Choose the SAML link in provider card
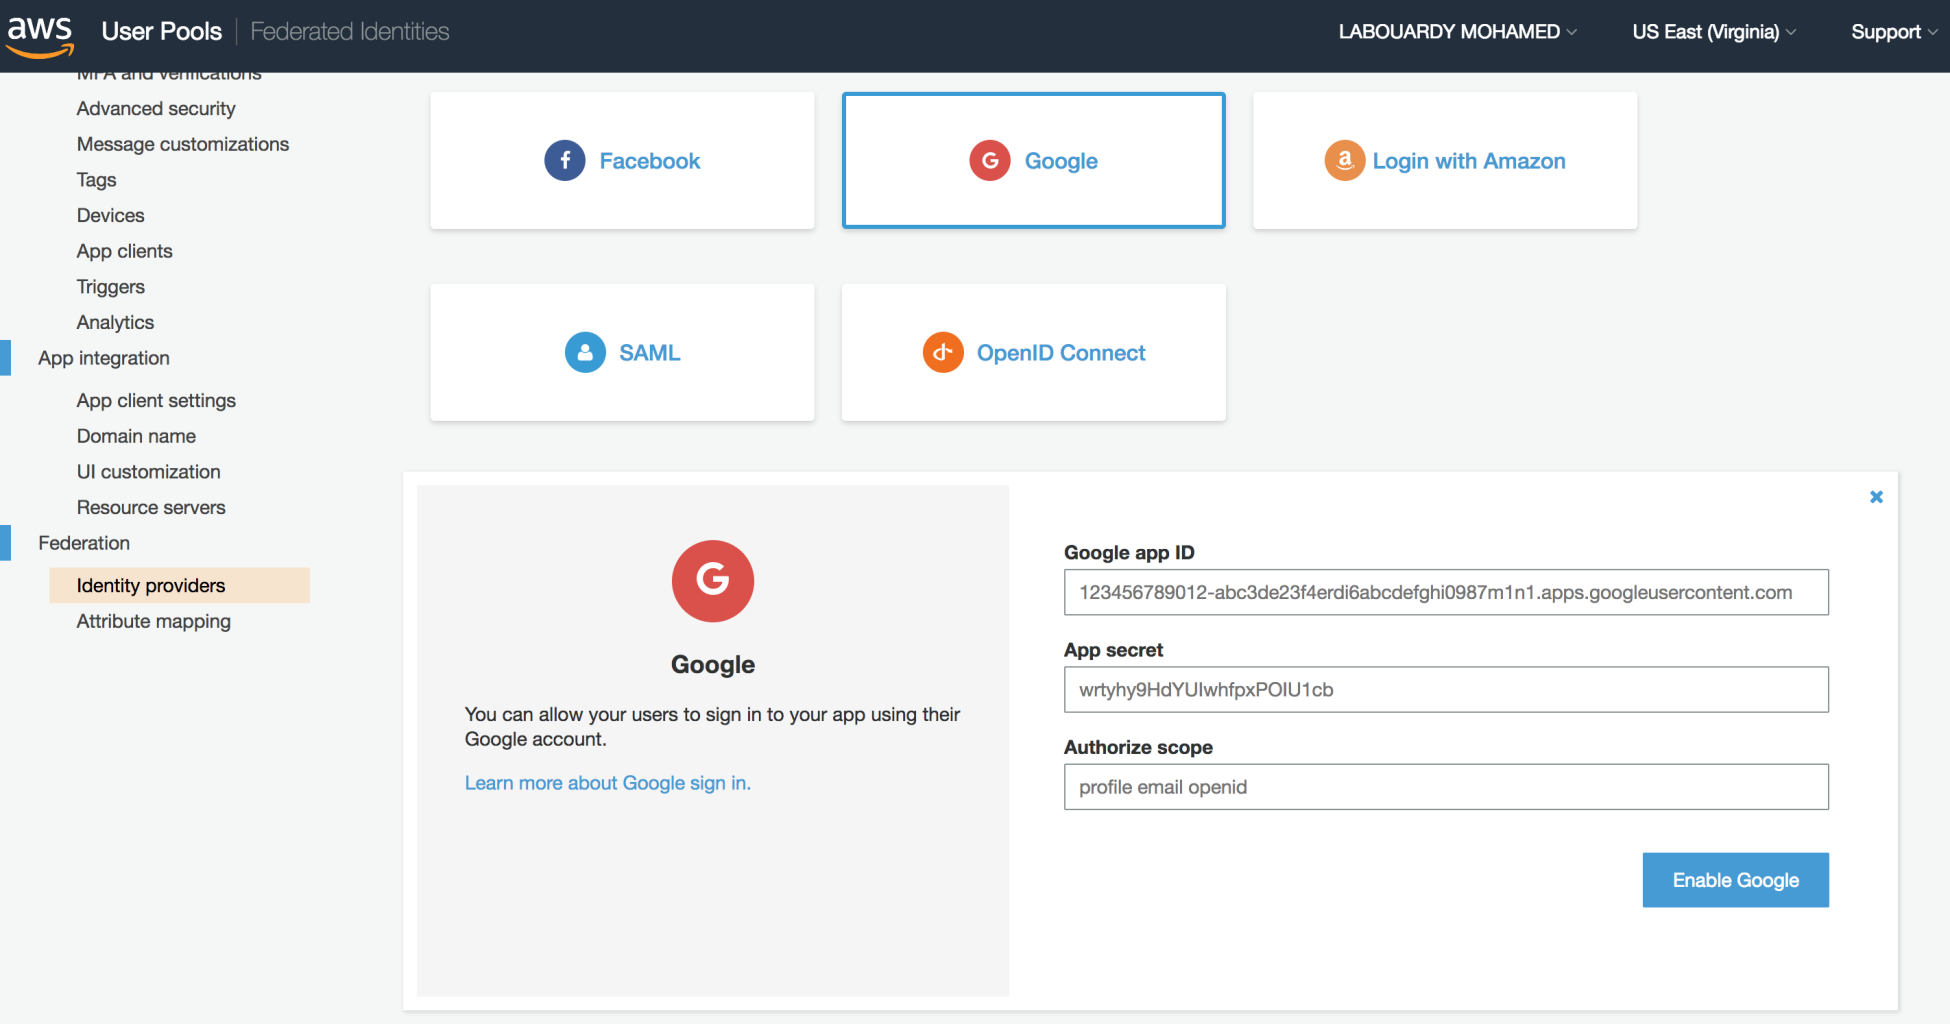Viewport: 1950px width, 1024px height. click(x=650, y=352)
